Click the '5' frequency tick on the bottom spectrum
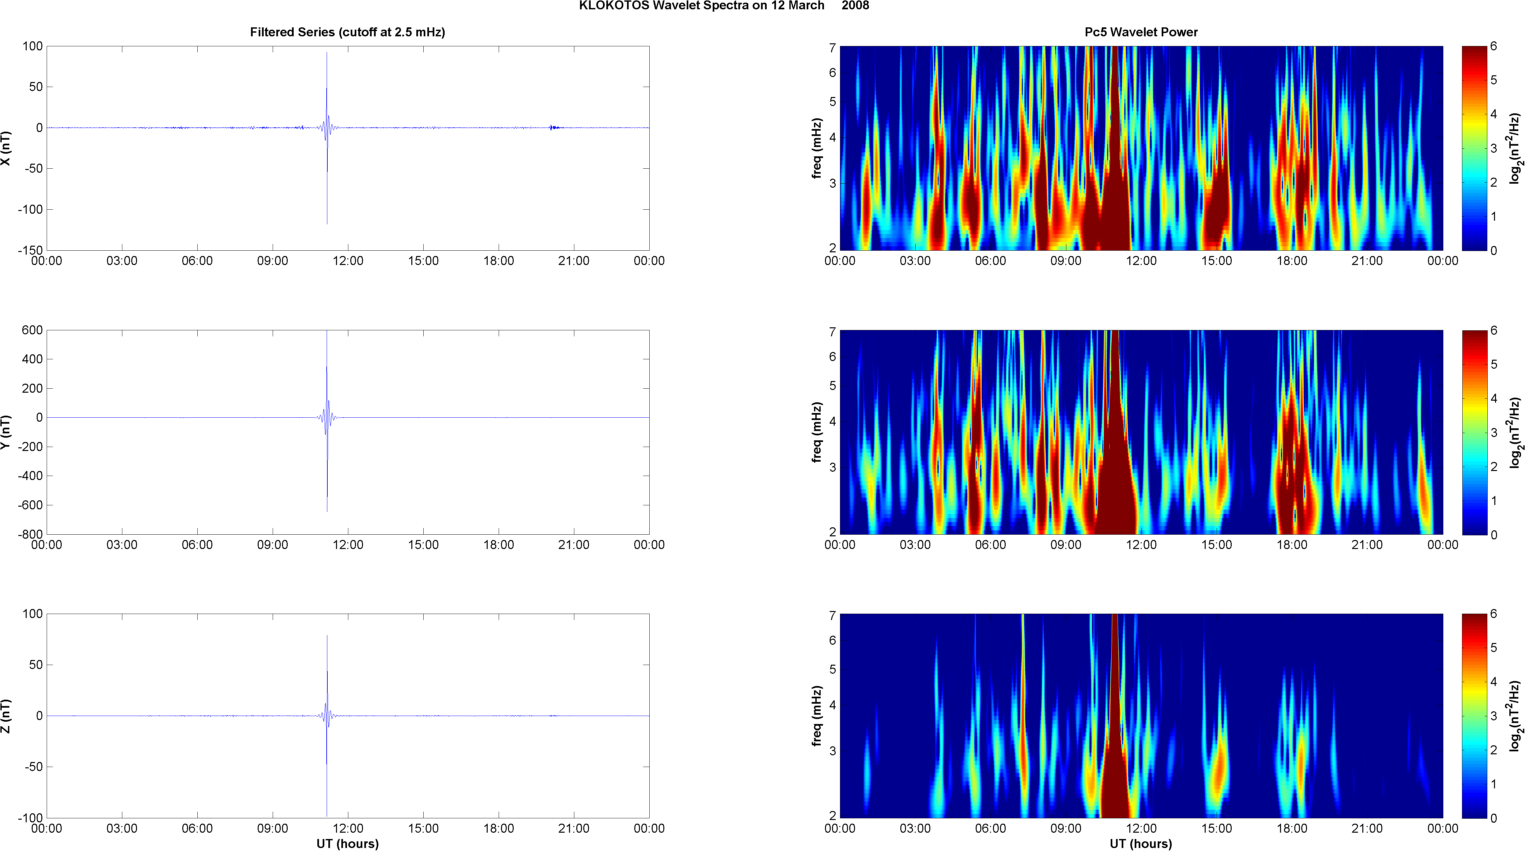 pyautogui.click(x=832, y=669)
